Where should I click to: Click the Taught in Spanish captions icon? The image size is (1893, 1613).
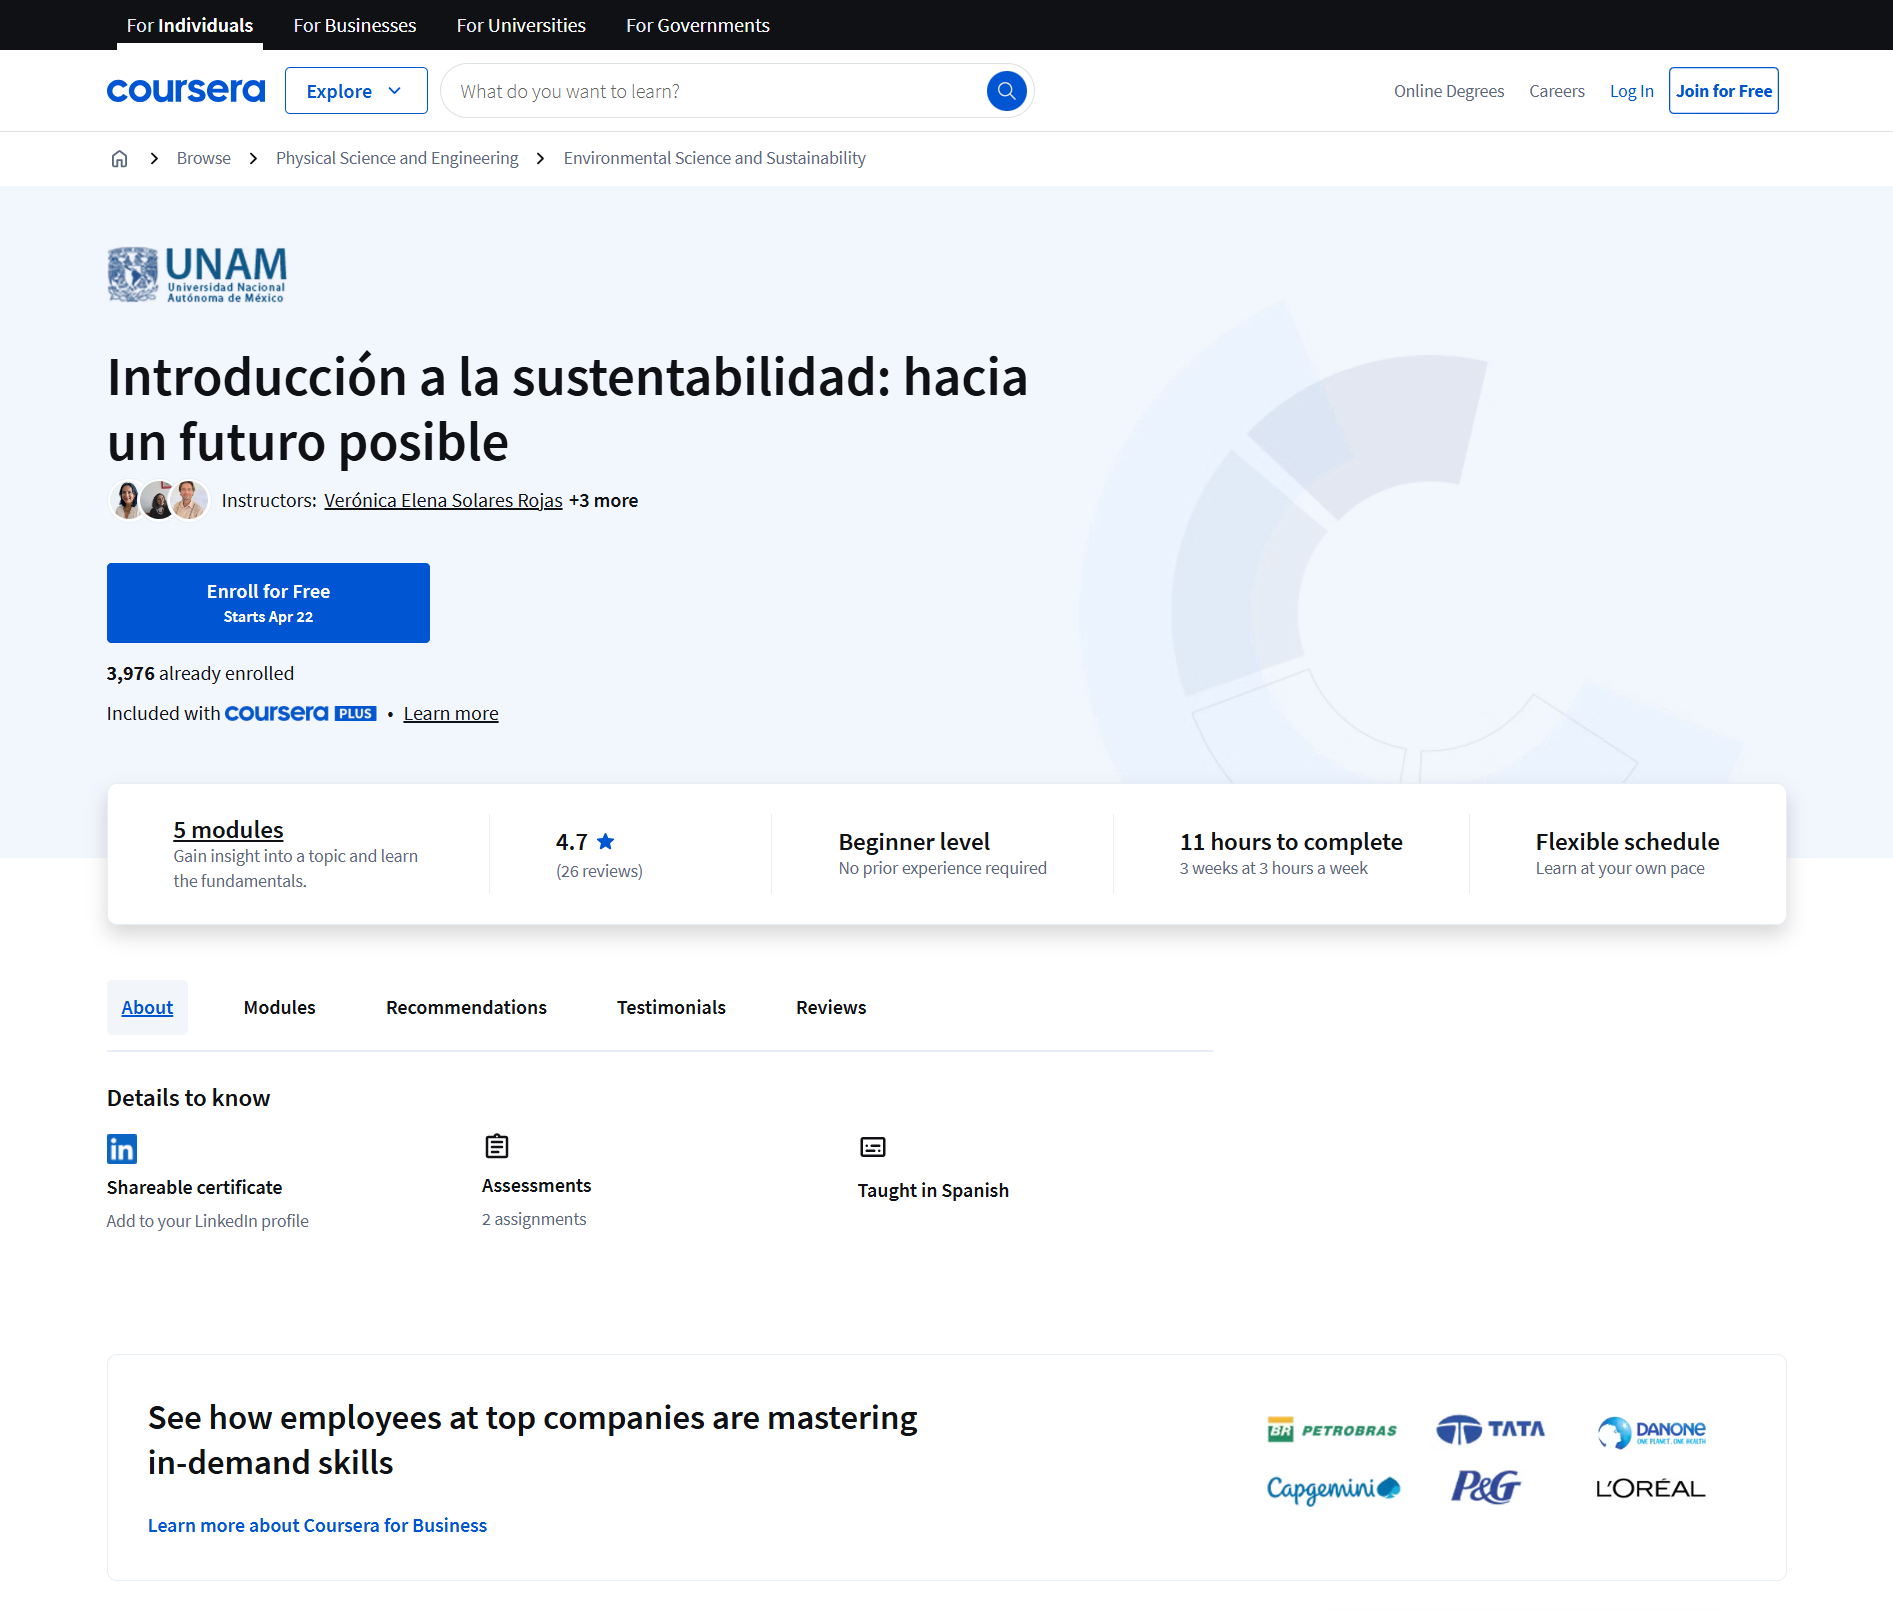873,1147
